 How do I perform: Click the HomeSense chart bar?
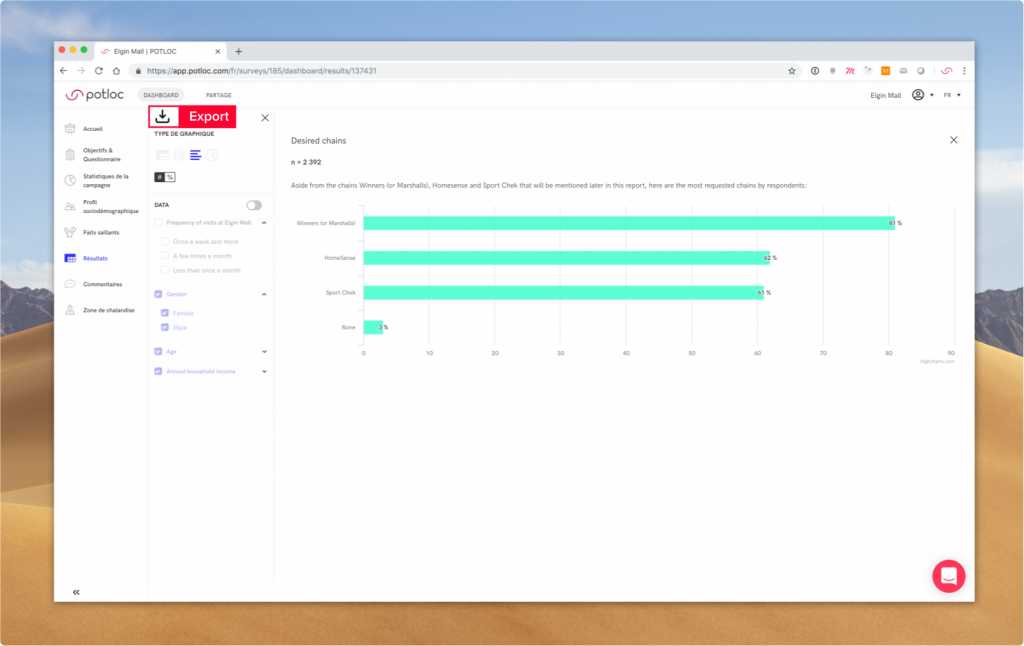click(567, 258)
